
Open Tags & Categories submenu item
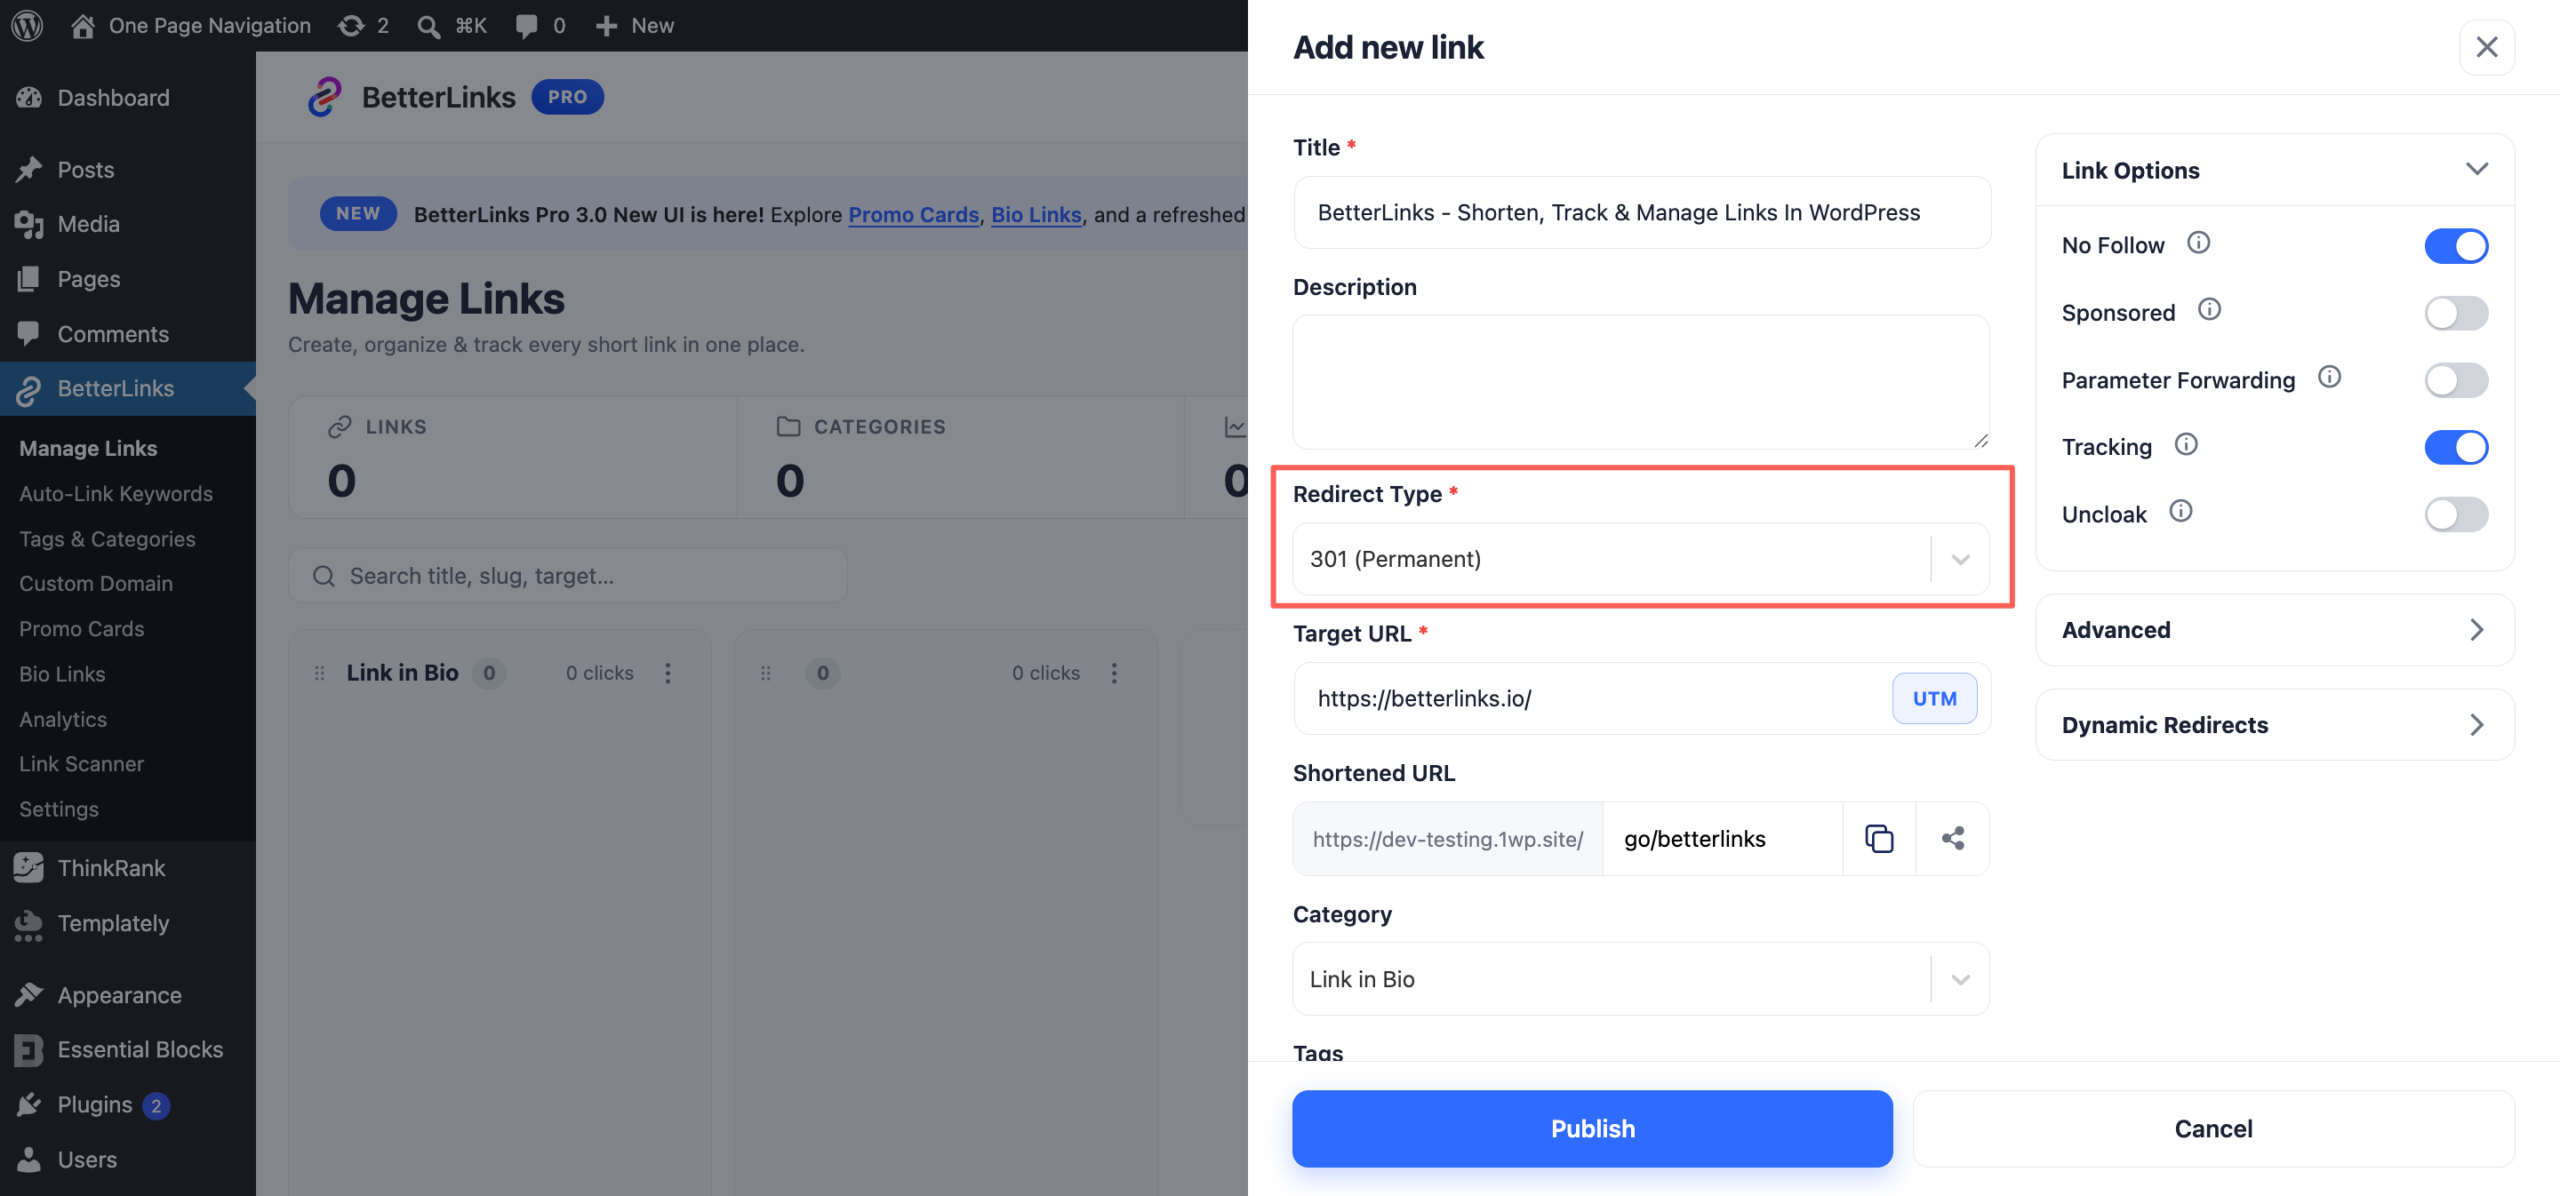coord(107,539)
